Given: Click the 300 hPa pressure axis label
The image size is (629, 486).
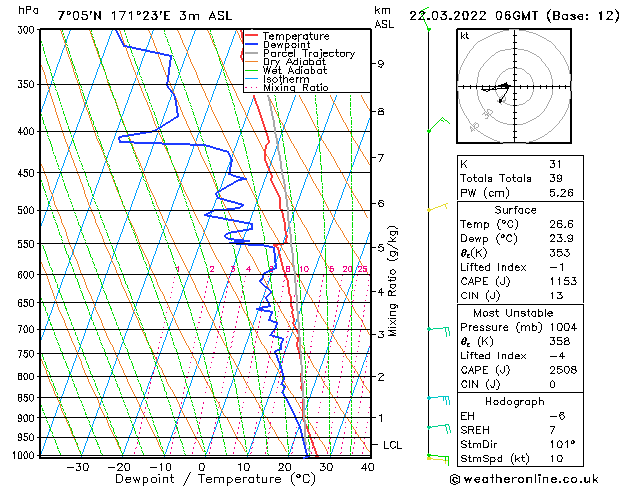Looking at the screenshot, I should 28,30.
